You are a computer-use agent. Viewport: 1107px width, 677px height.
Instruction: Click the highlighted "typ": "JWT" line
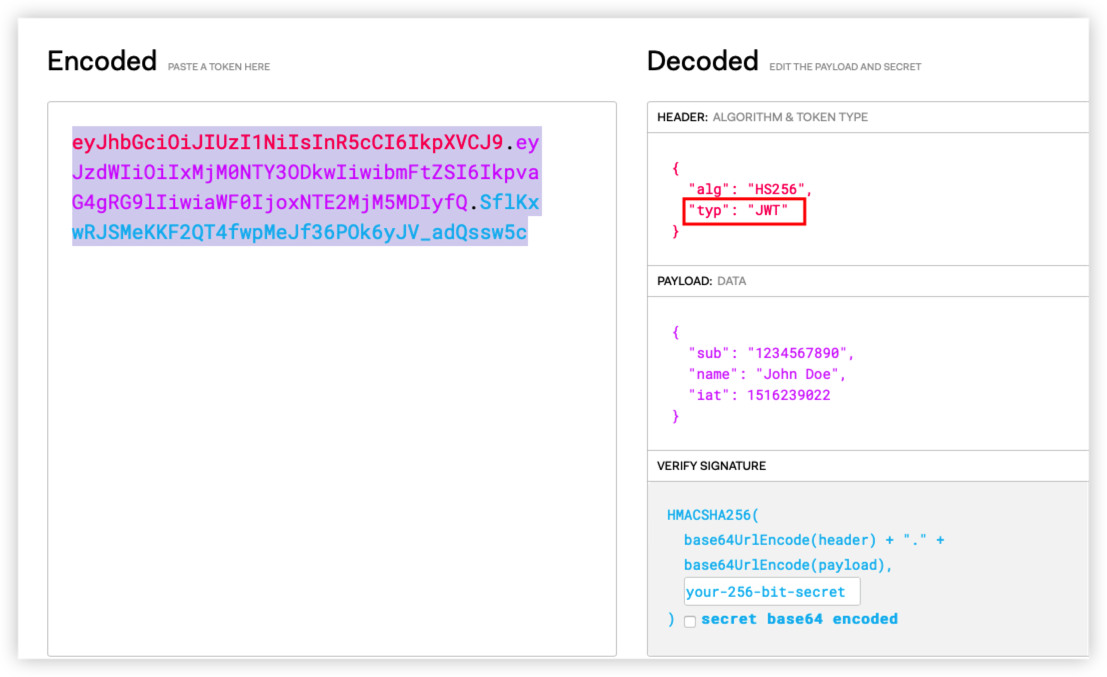[743, 211]
